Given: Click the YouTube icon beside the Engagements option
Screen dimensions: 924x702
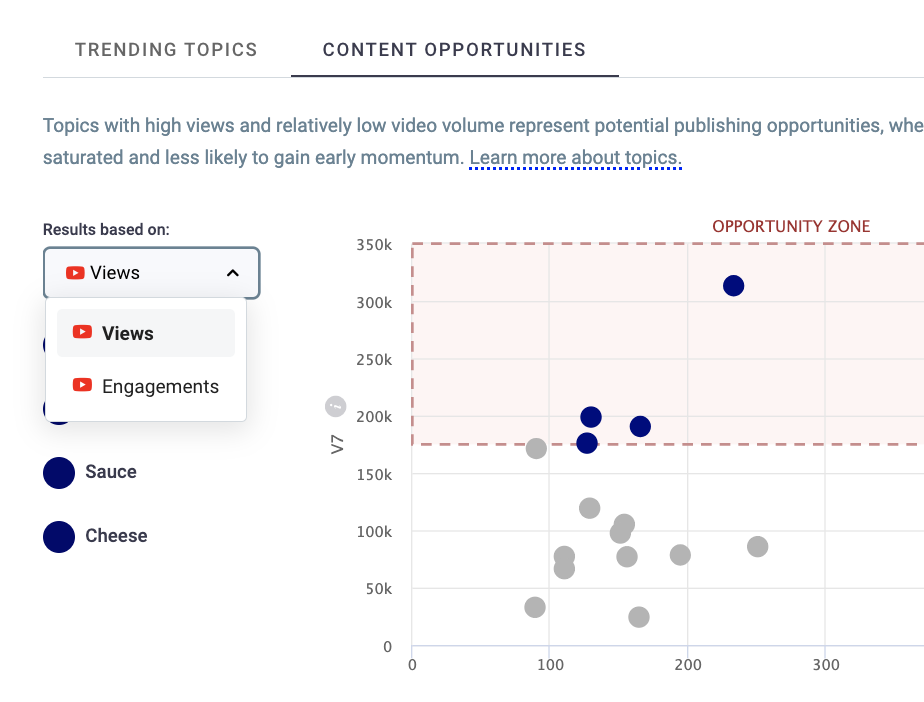Looking at the screenshot, I should pyautogui.click(x=83, y=386).
